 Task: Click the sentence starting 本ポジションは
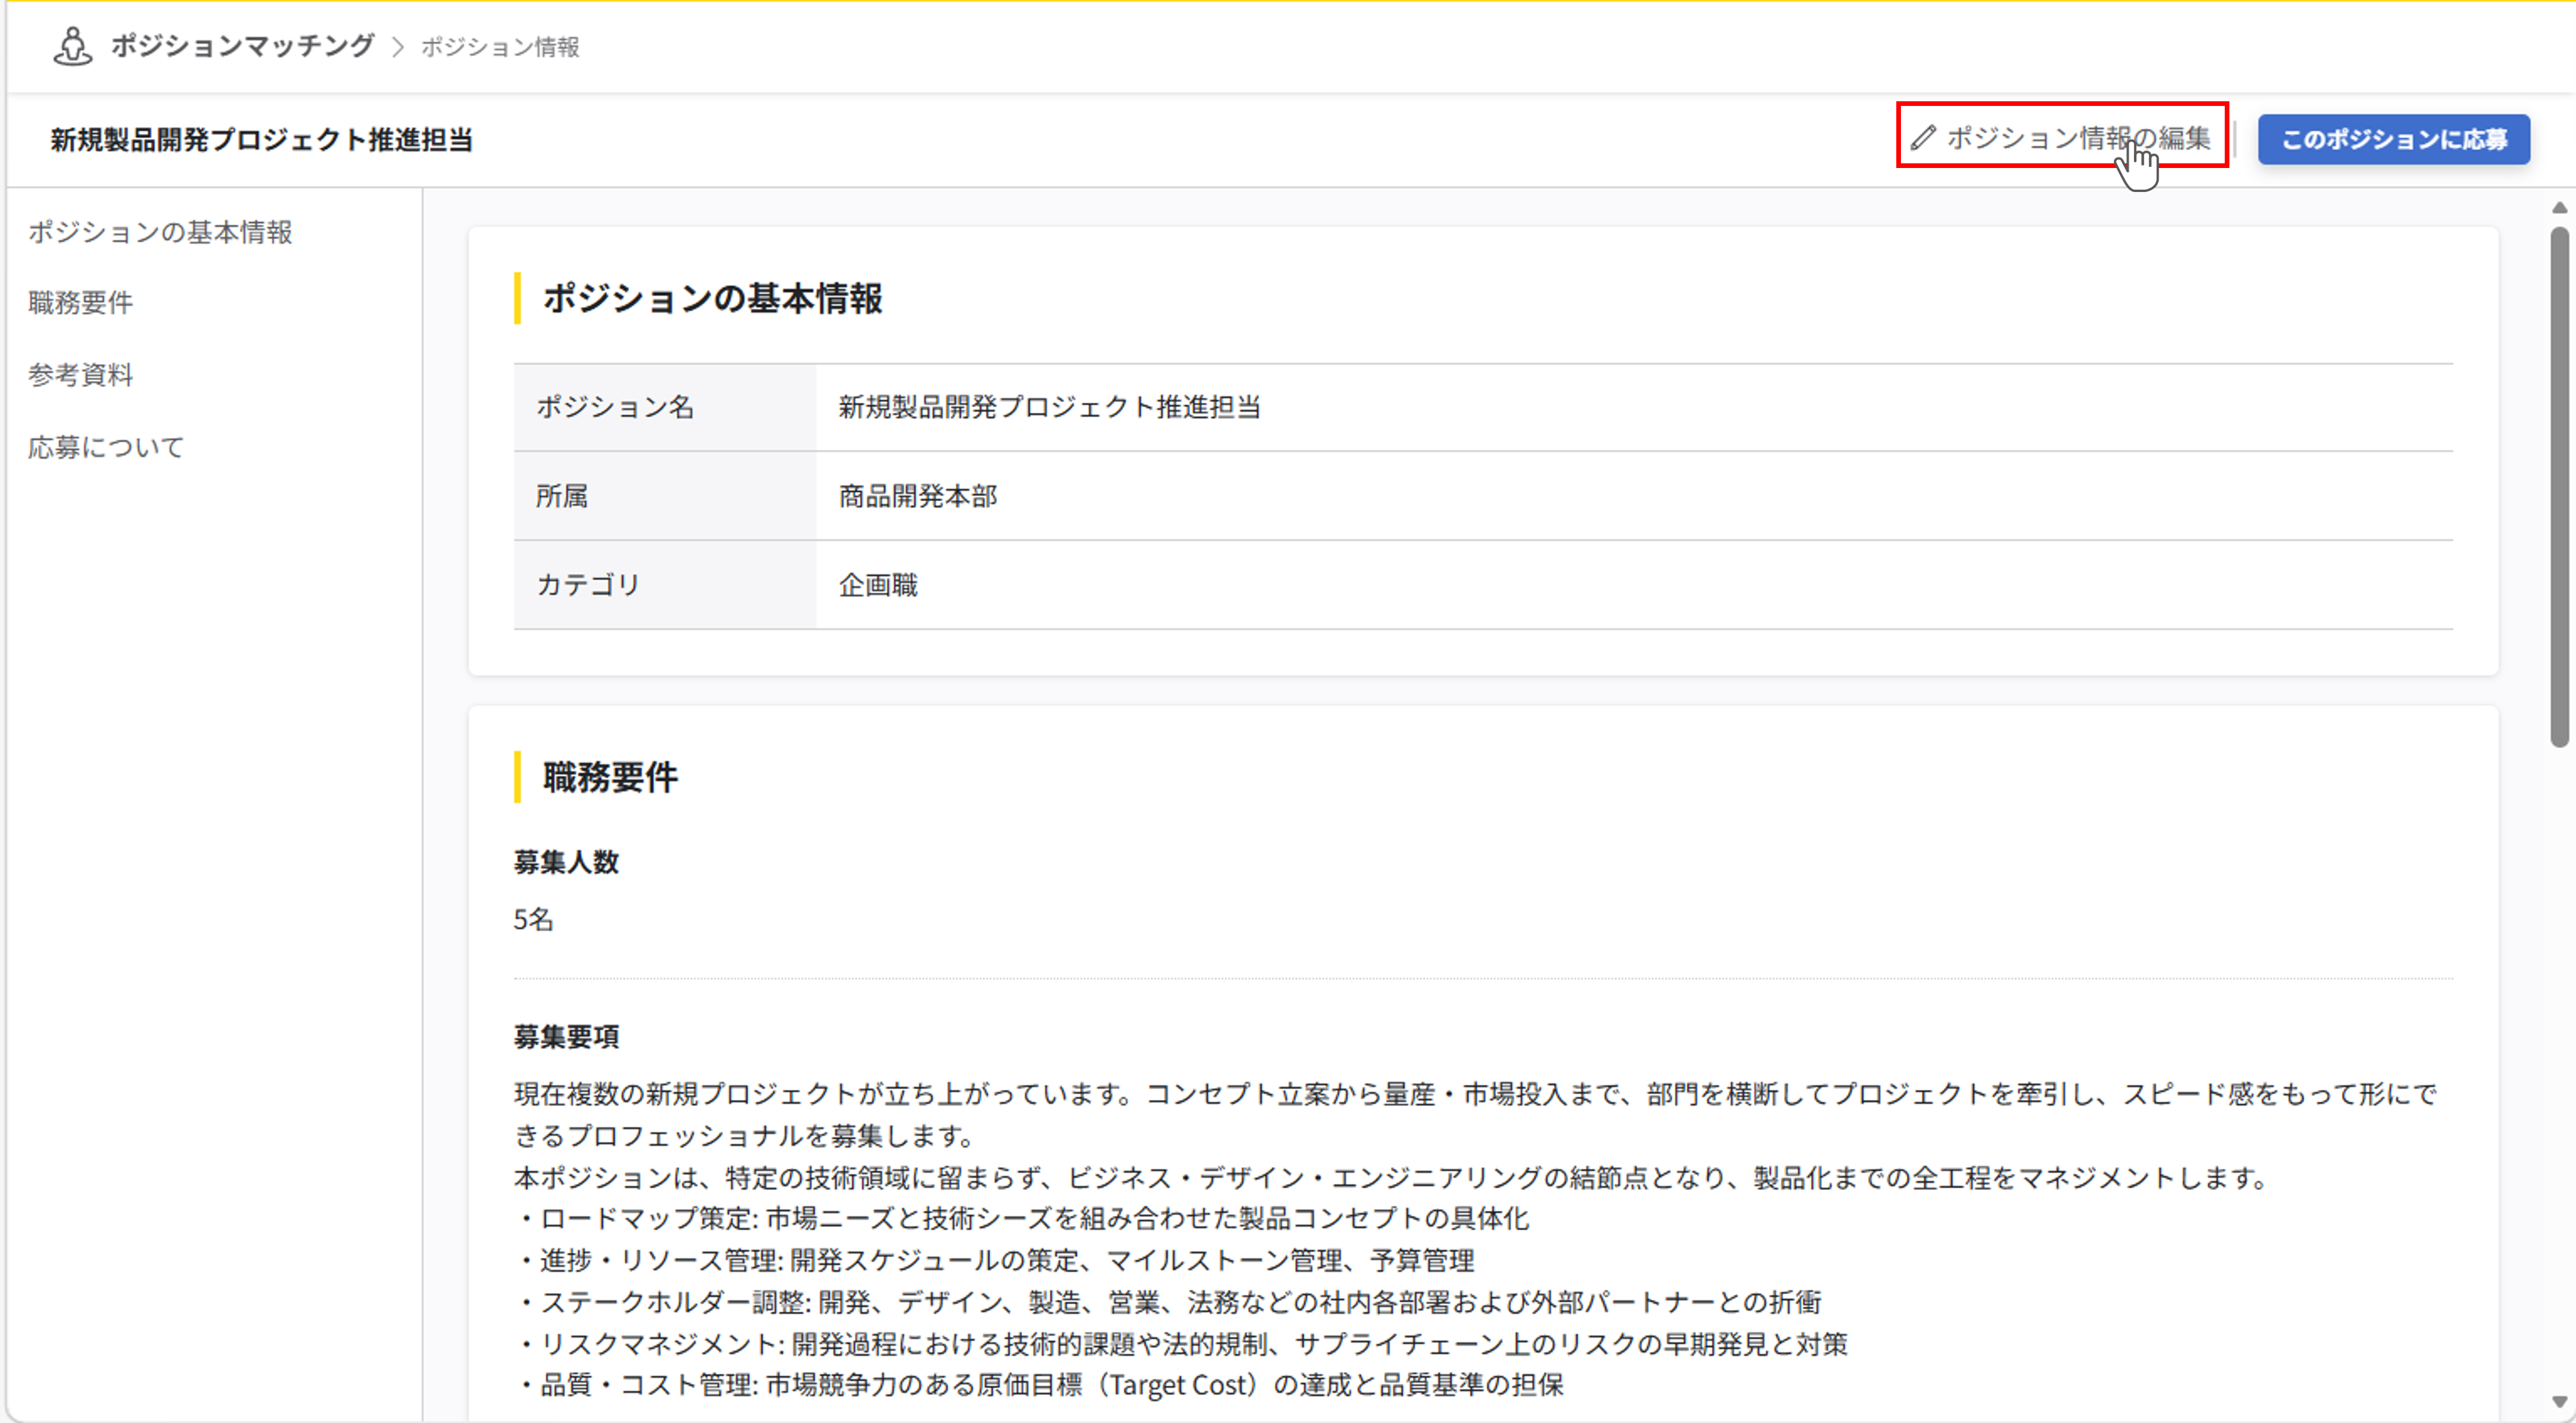[1392, 1178]
